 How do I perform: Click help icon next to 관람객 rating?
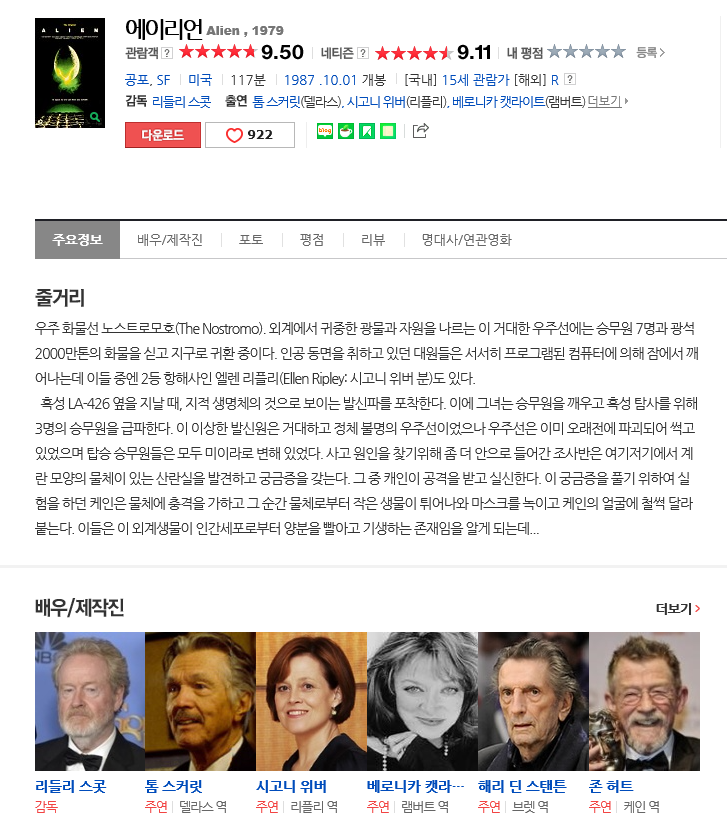pos(167,53)
